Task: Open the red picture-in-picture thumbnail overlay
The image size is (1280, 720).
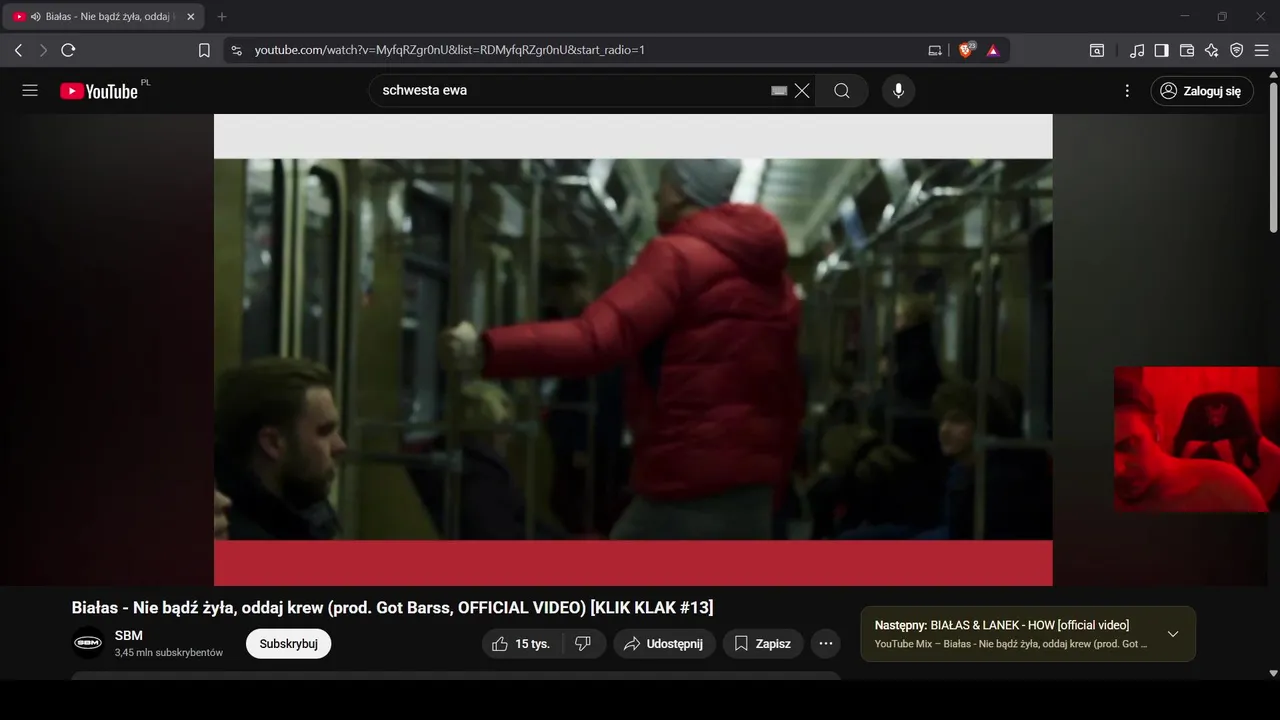Action: pos(1197,439)
